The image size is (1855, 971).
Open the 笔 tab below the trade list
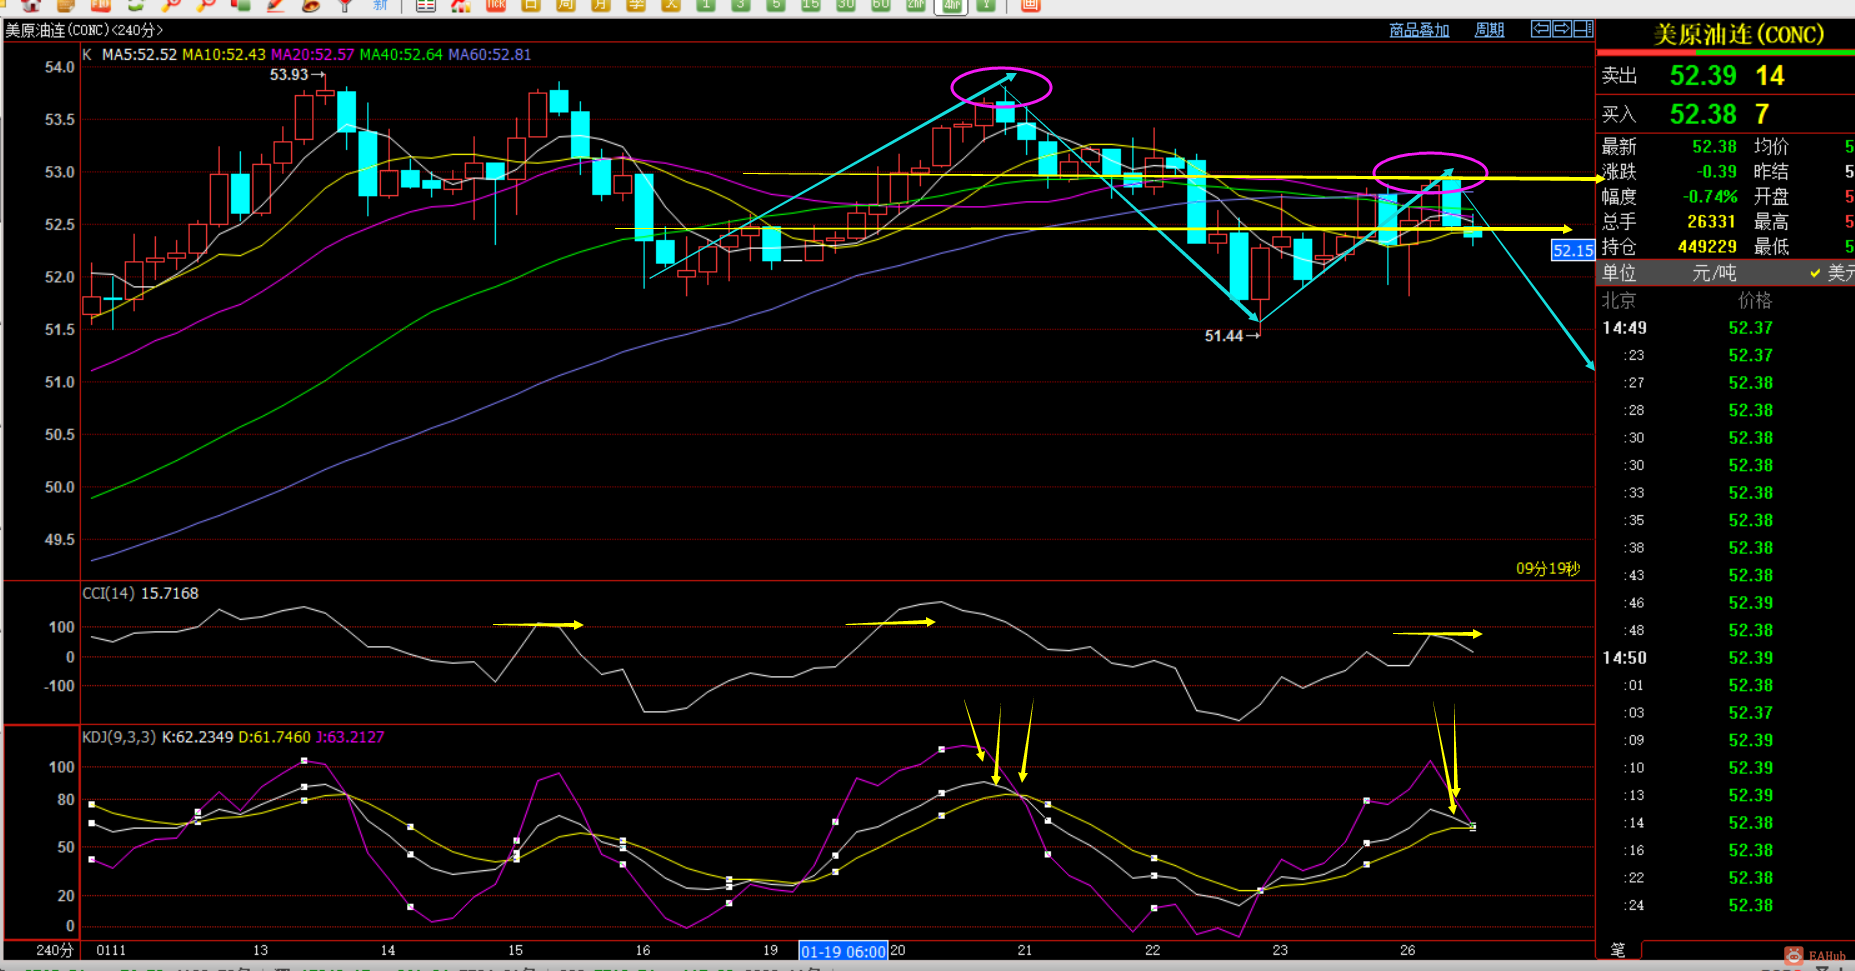(x=1618, y=949)
